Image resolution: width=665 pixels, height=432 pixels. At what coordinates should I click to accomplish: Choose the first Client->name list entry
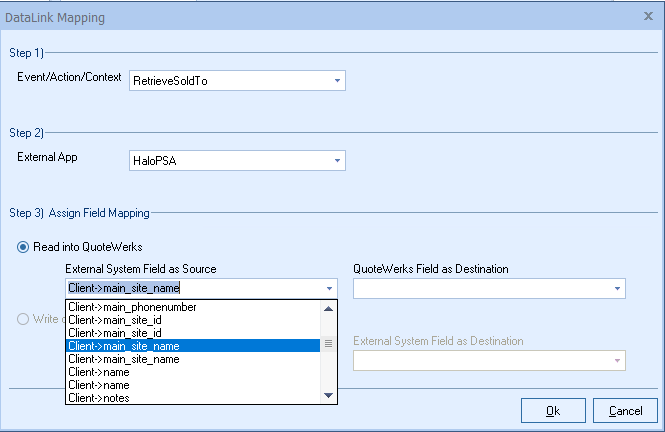pos(98,372)
